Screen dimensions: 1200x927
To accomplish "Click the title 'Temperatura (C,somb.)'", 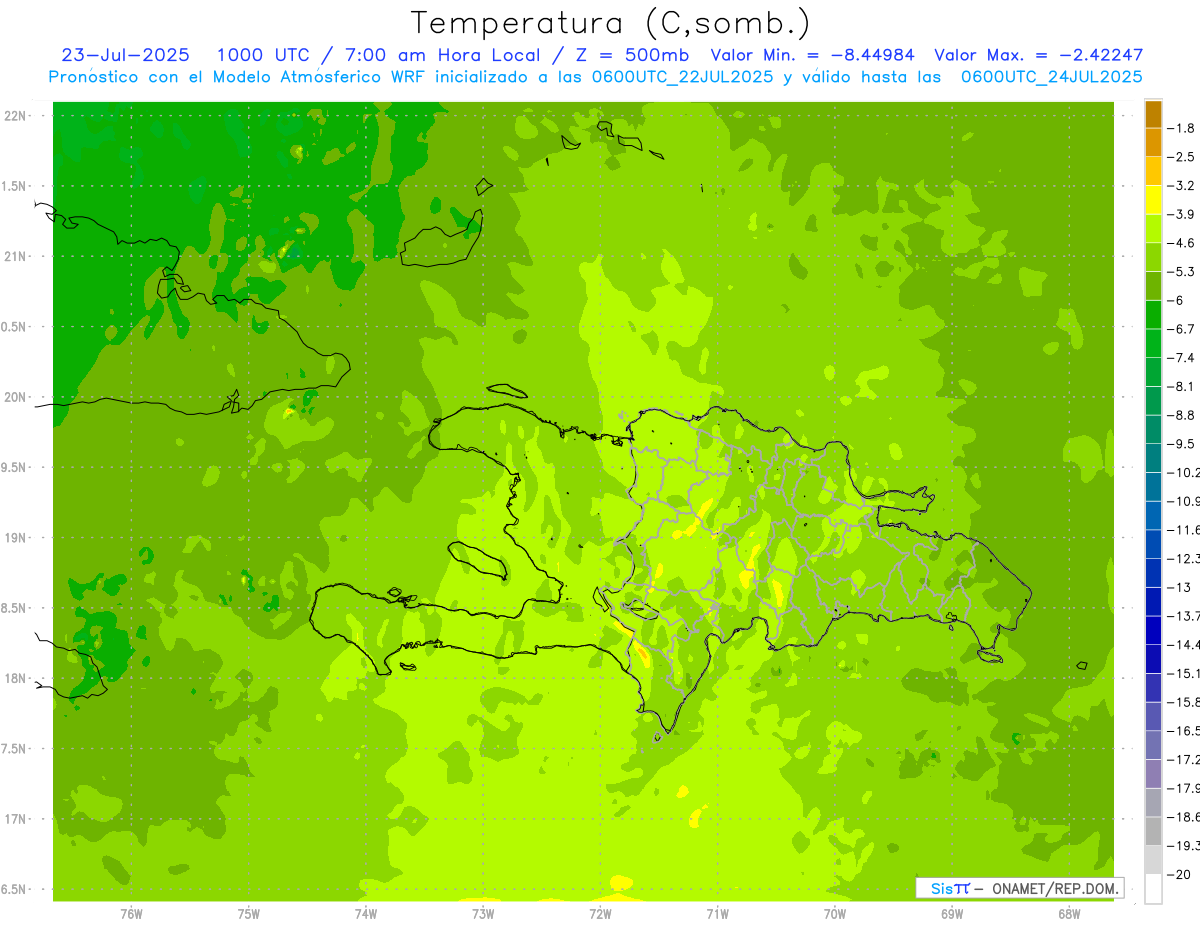I will click(x=610, y=23).
